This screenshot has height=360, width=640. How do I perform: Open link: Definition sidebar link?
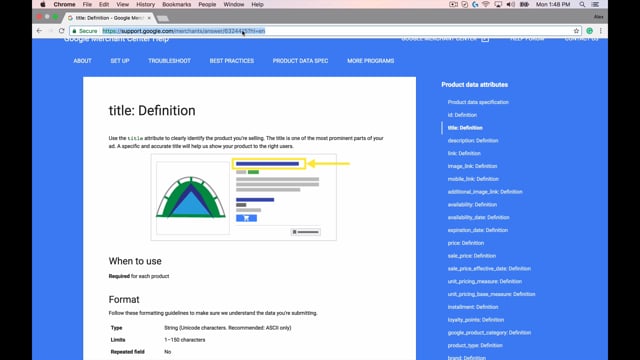[464, 153]
